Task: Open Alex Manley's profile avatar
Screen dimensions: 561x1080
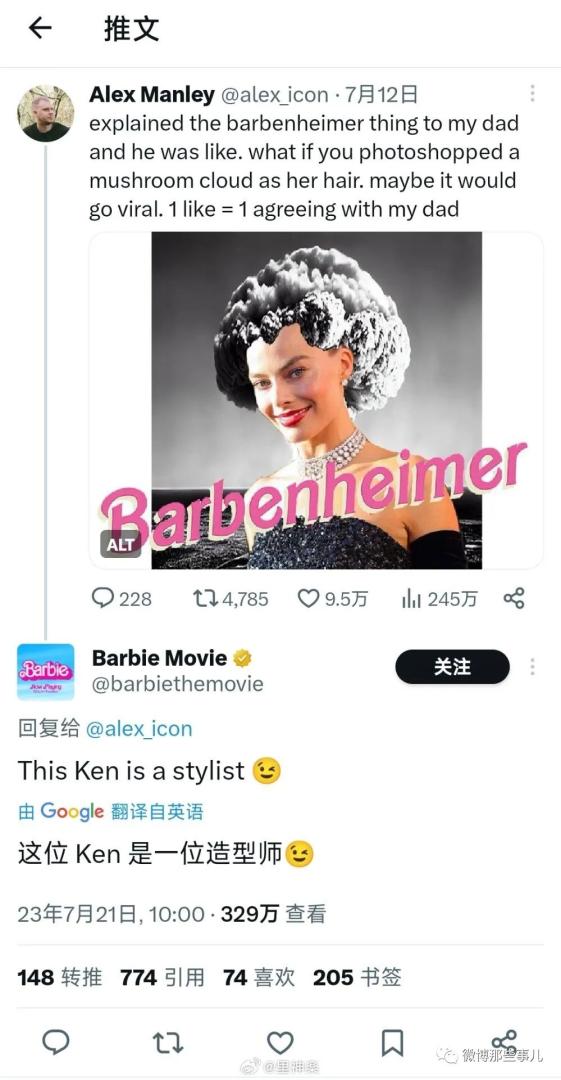Action: [45, 113]
